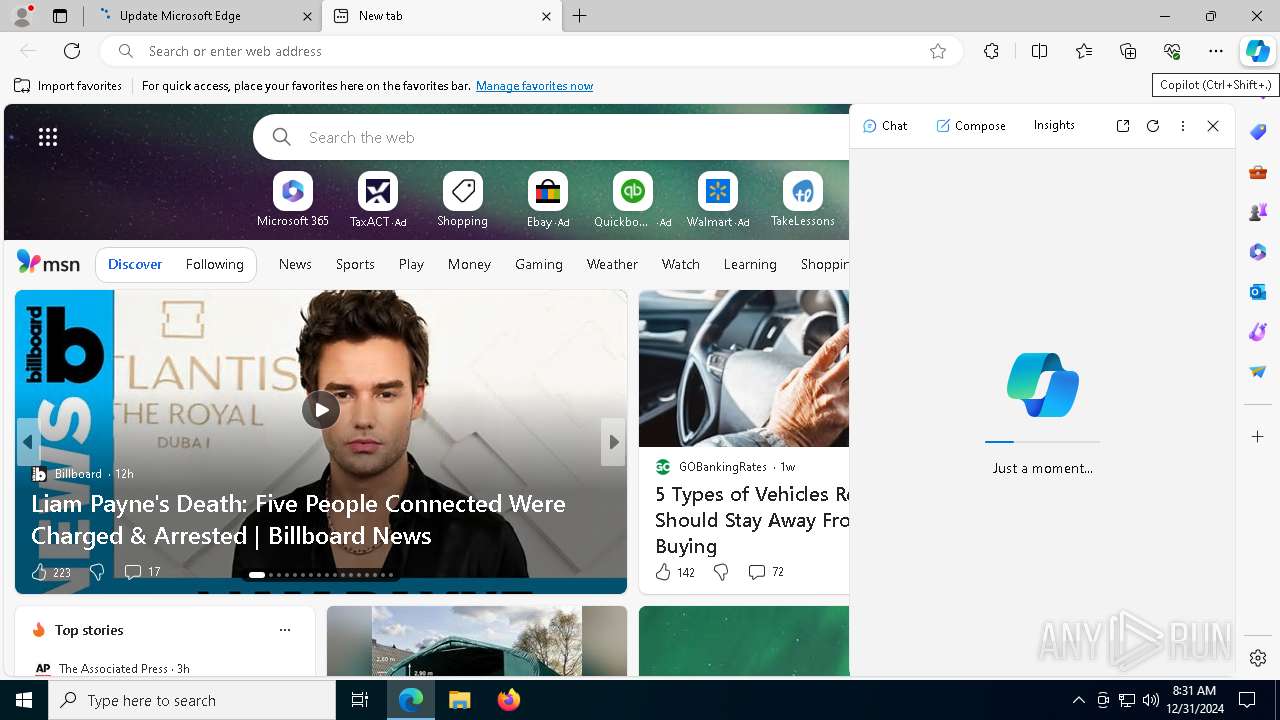This screenshot has height=720, width=1280.
Task: Open the Money category
Action: click(469, 264)
